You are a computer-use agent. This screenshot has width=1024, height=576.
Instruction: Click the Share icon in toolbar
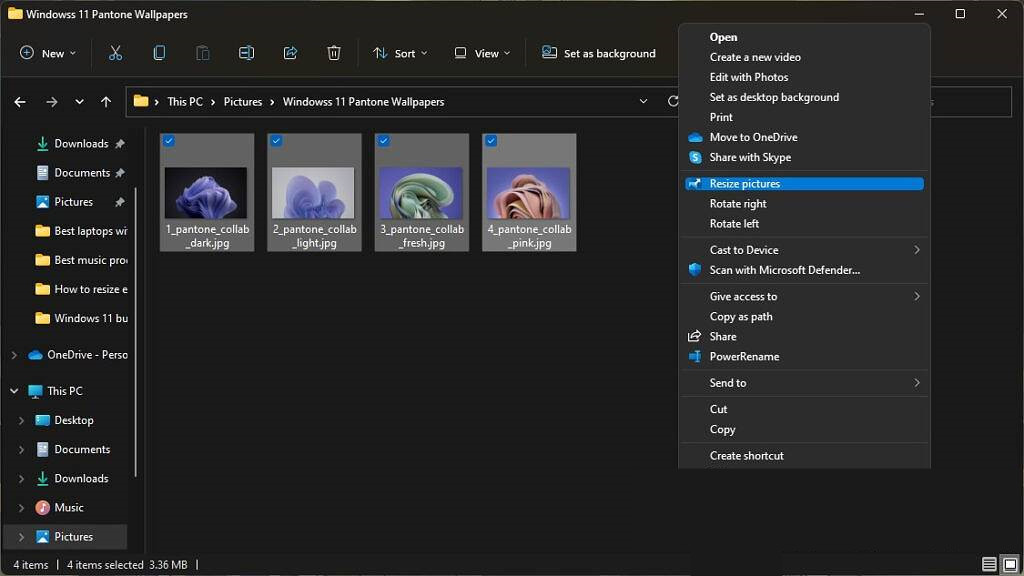(291, 53)
